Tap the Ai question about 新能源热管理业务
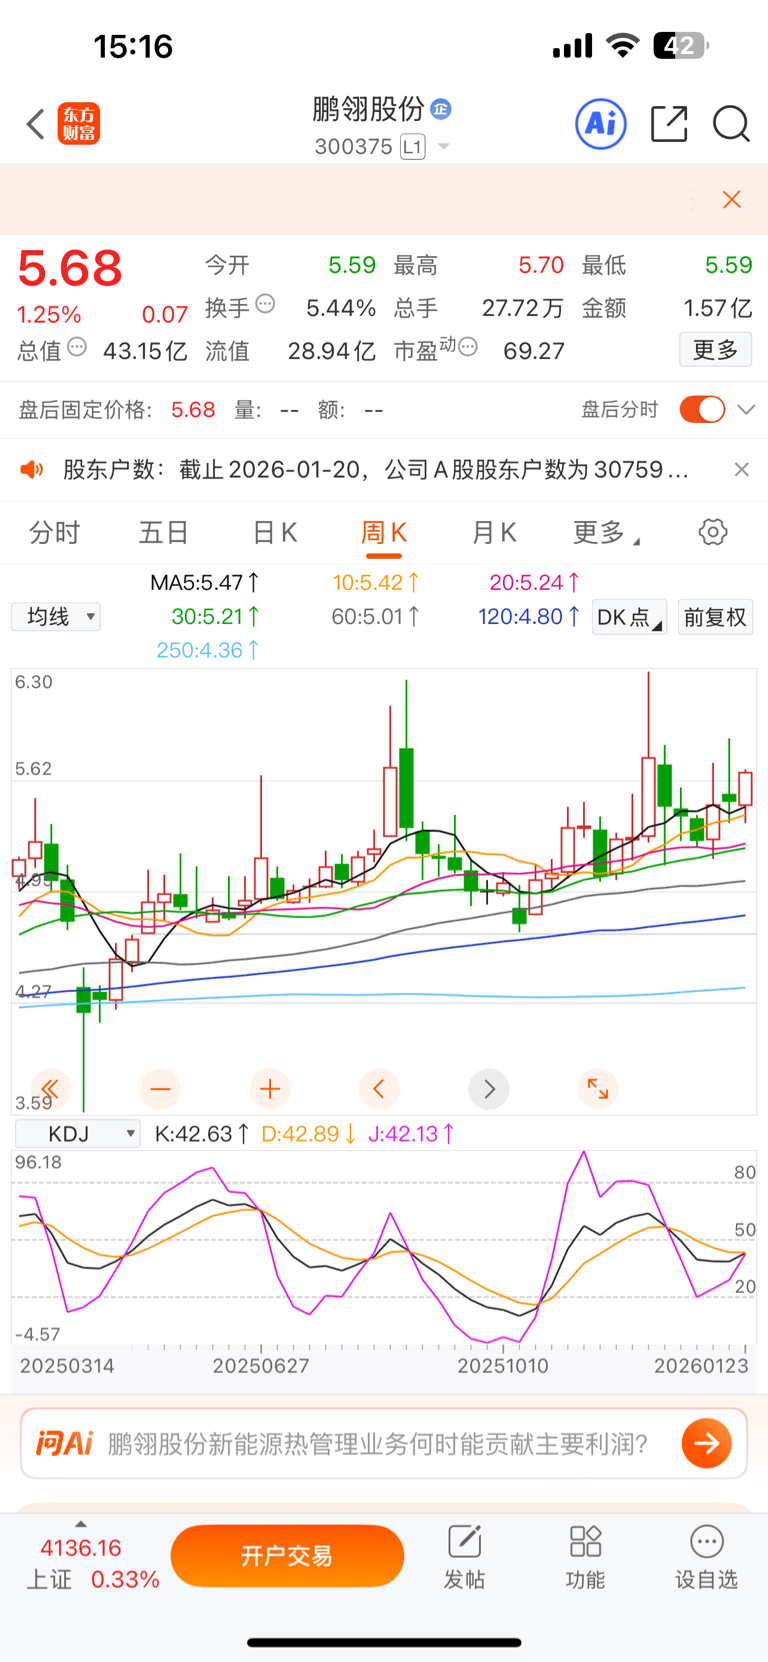 coord(378,1443)
